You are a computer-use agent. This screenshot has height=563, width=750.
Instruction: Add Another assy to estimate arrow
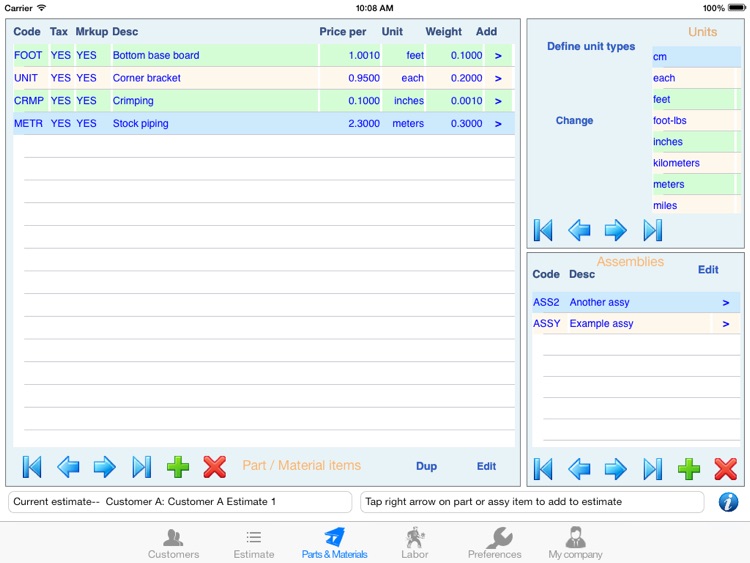pos(726,302)
